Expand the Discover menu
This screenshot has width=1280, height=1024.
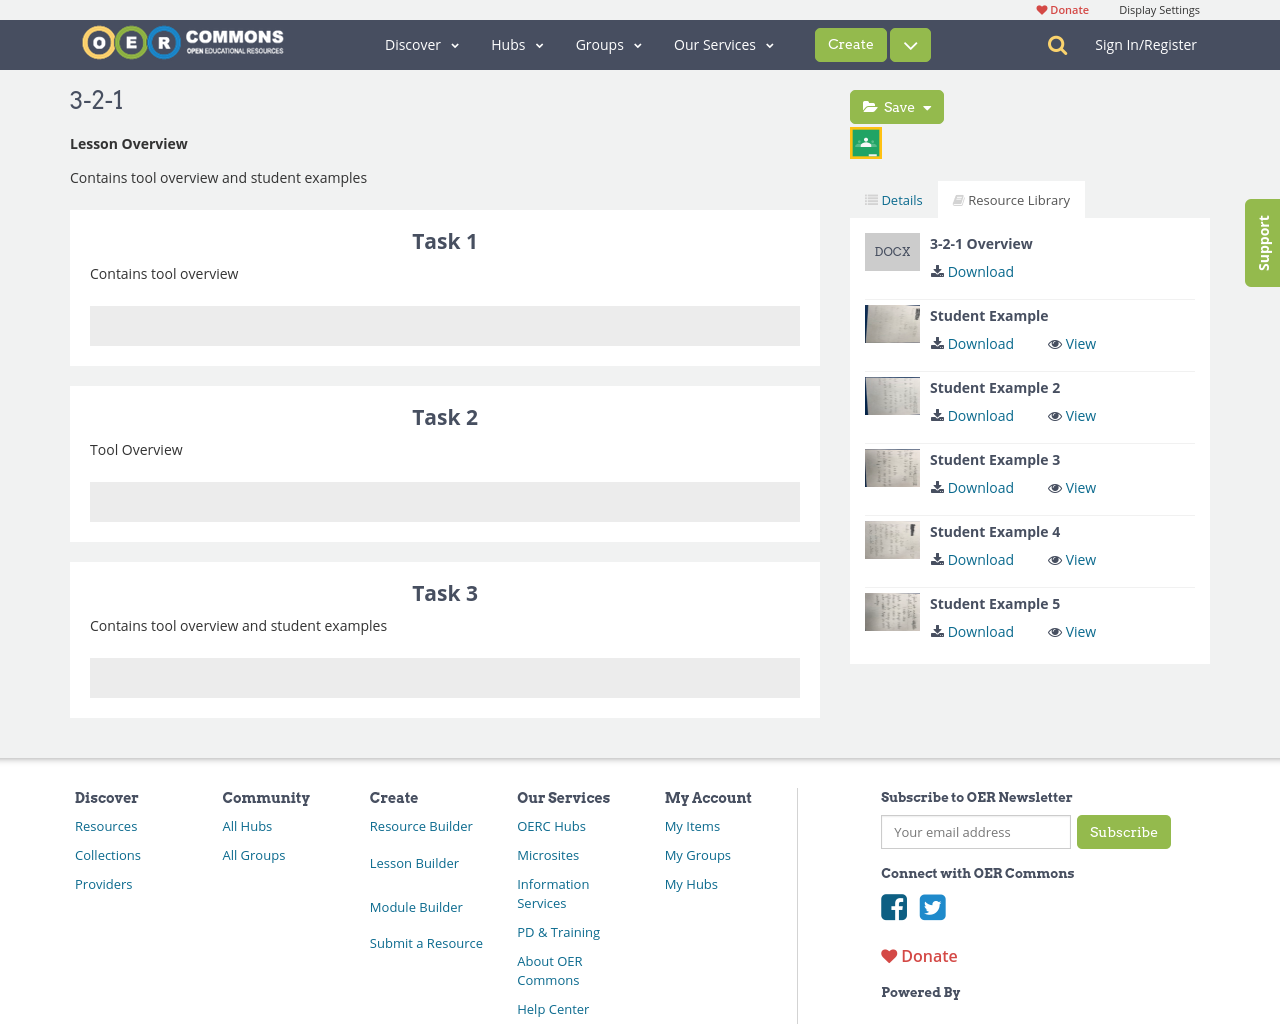(421, 45)
